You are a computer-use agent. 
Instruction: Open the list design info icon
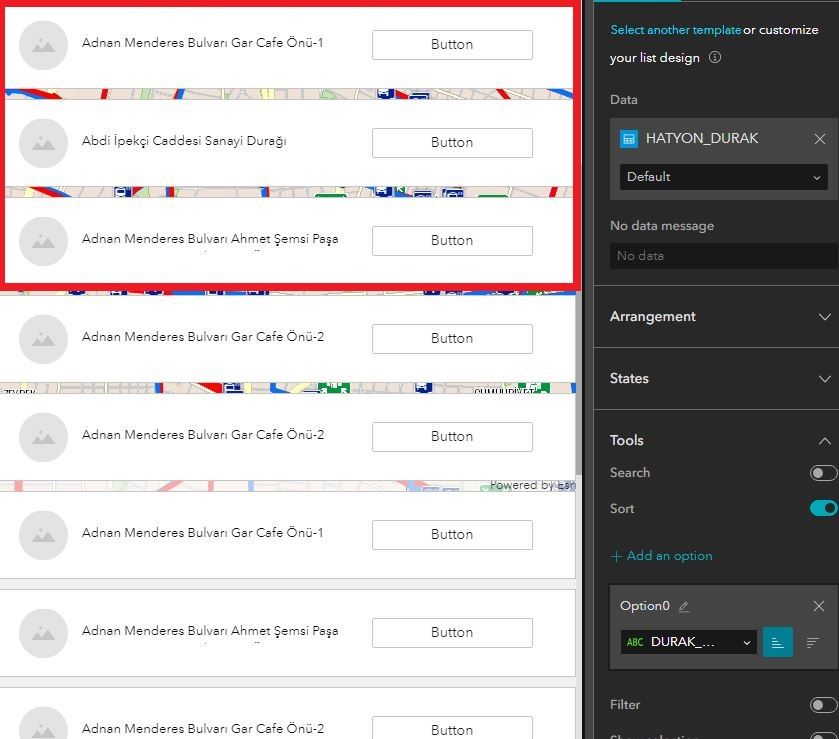[x=714, y=57]
